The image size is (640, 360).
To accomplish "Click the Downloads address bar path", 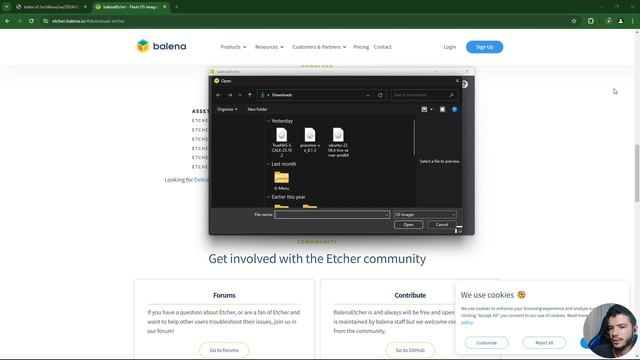I will 282,95.
